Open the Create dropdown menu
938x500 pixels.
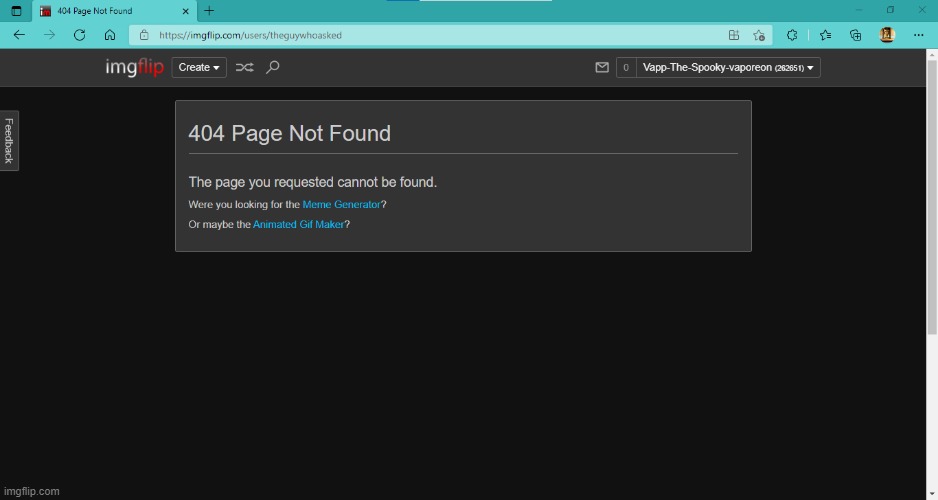tap(199, 68)
